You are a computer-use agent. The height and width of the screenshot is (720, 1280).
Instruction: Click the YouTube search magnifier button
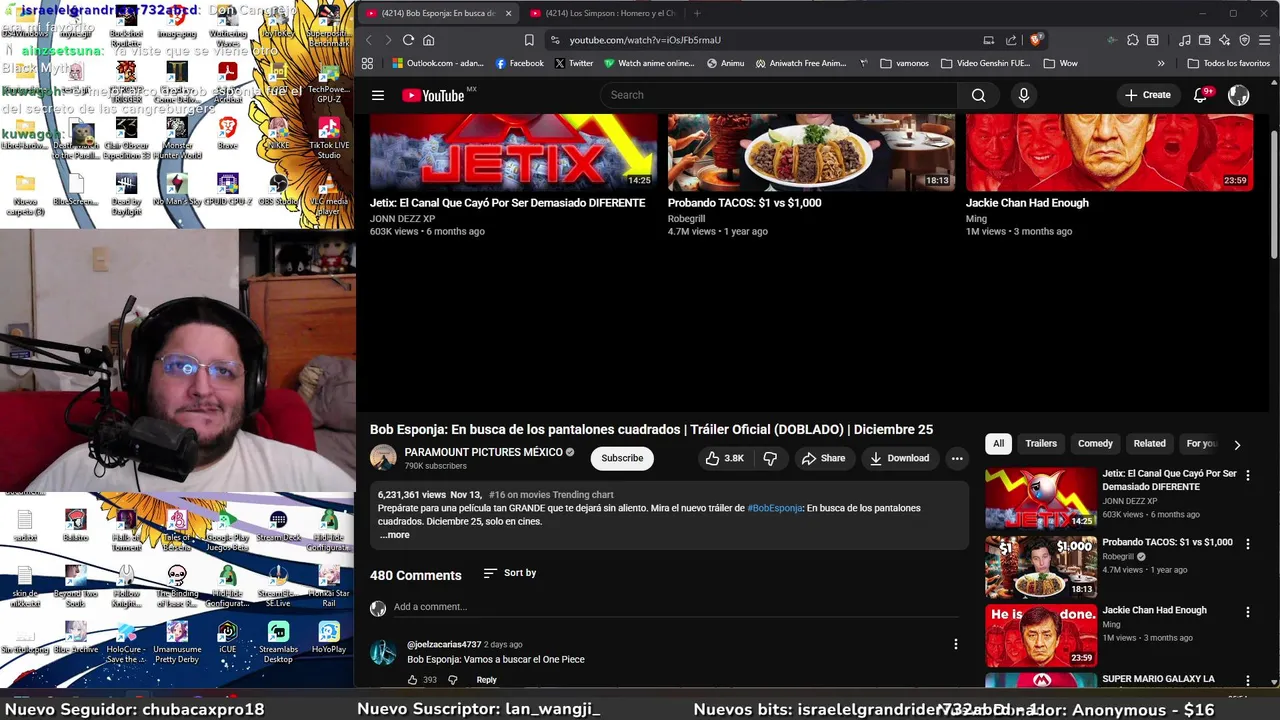(978, 95)
